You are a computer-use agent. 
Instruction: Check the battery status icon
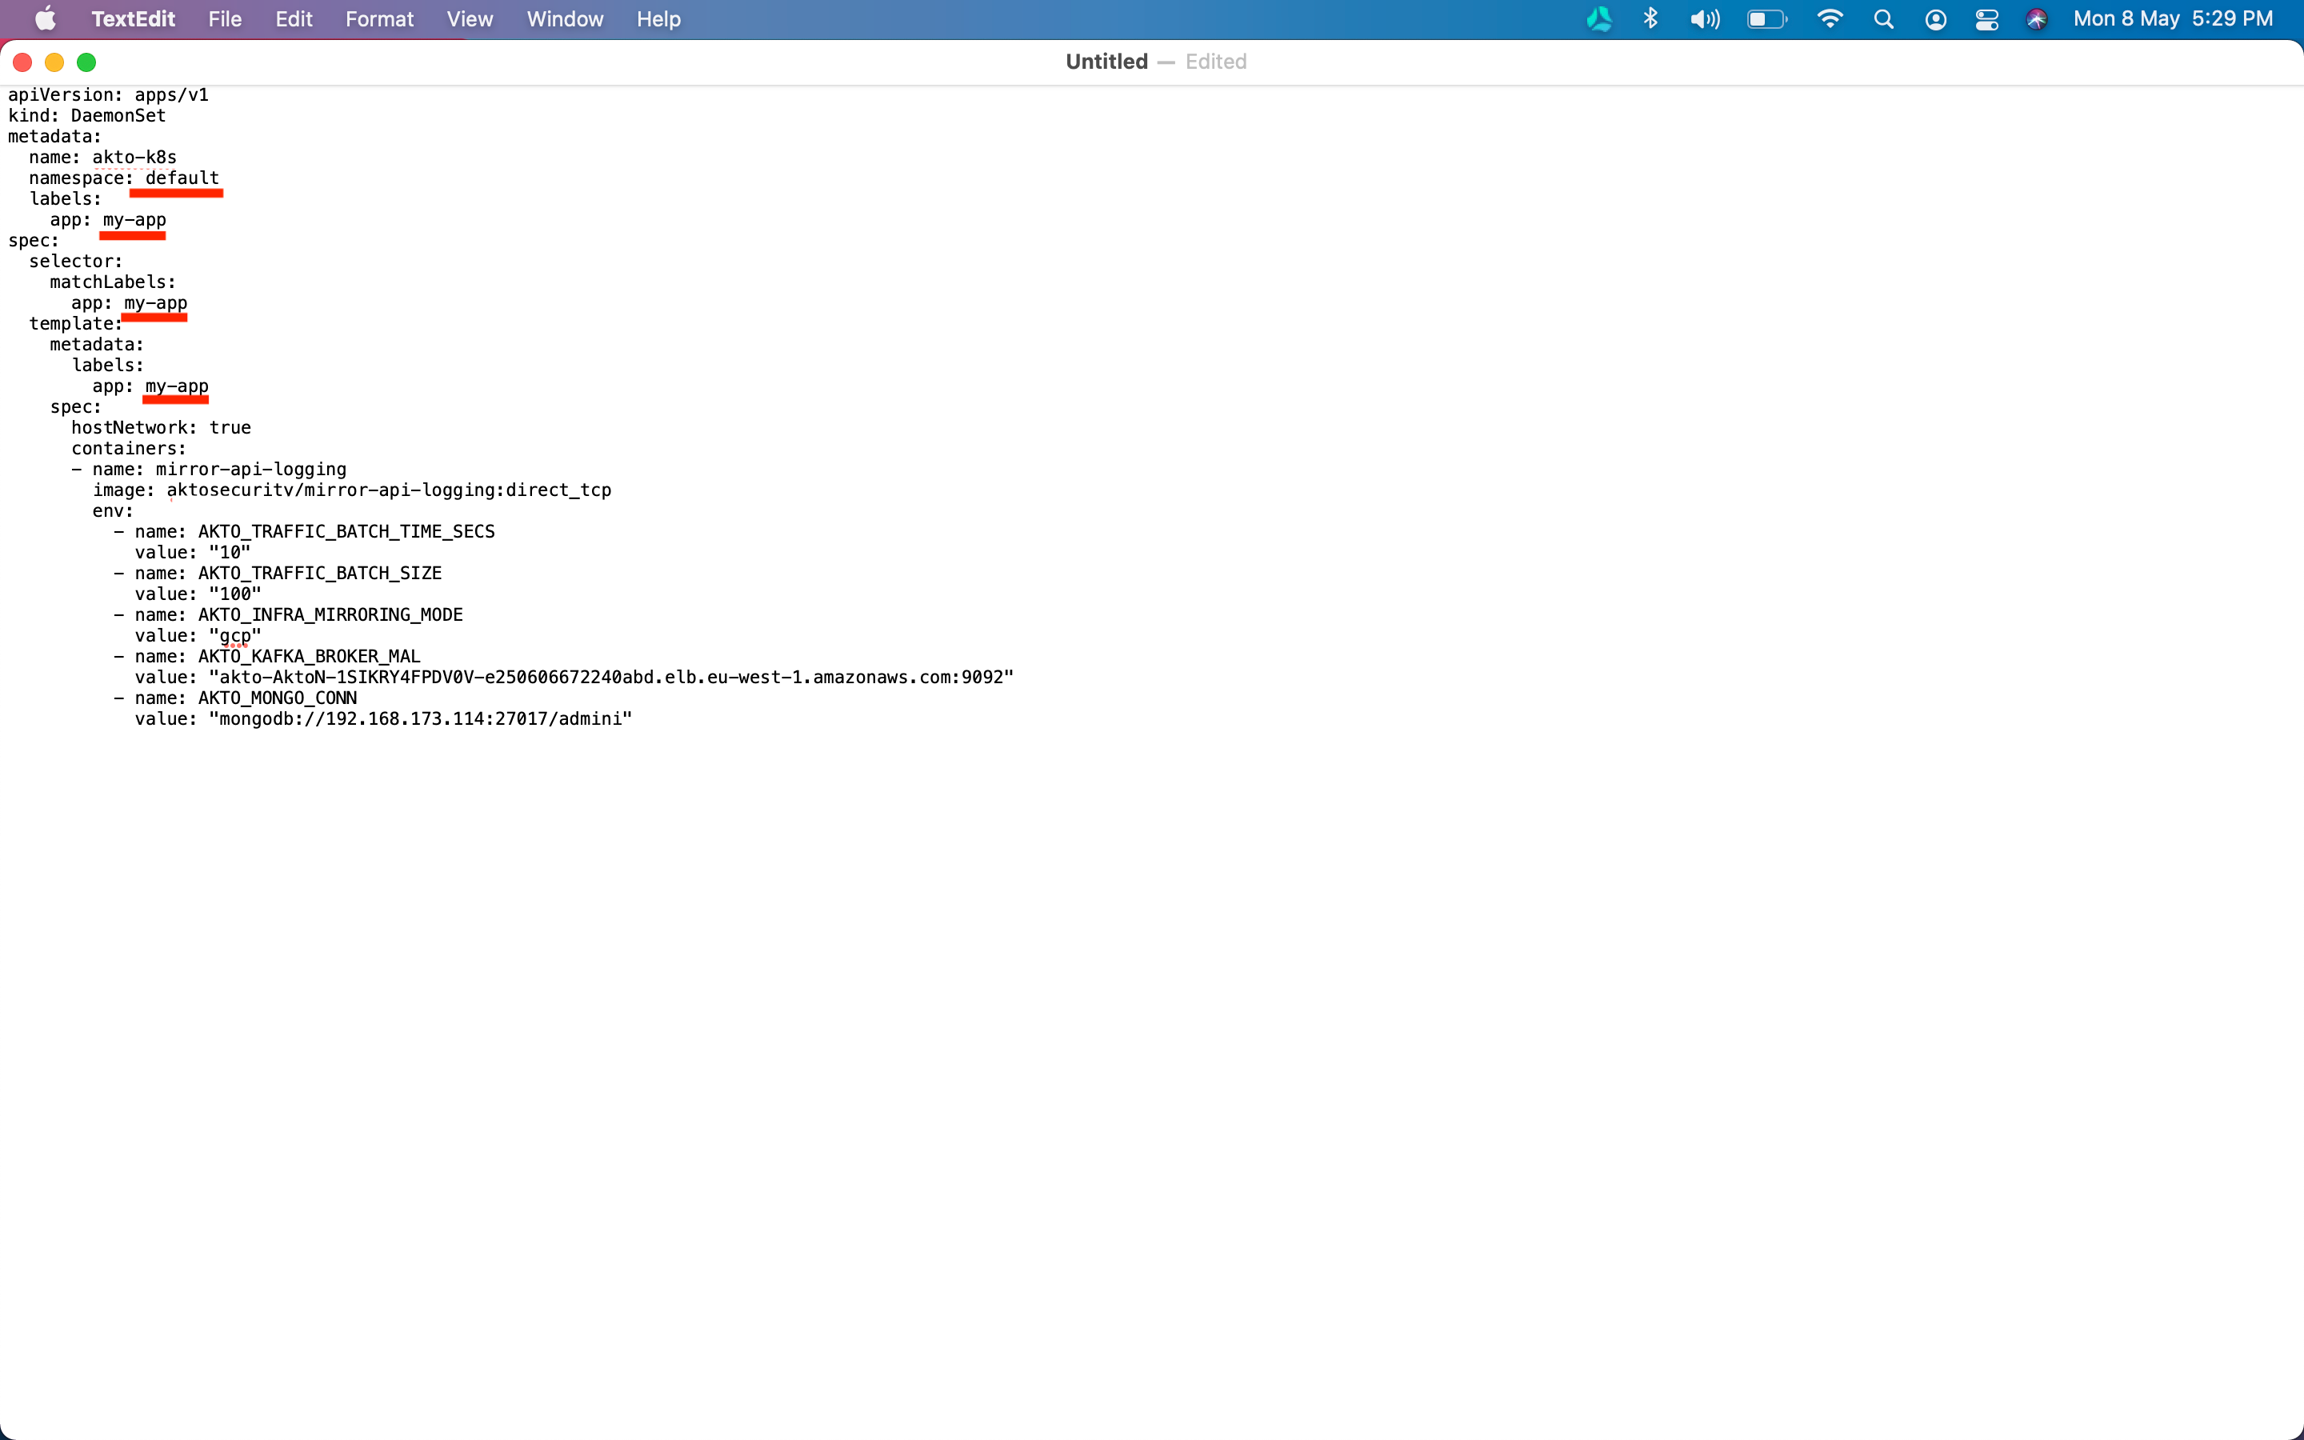click(x=1766, y=19)
